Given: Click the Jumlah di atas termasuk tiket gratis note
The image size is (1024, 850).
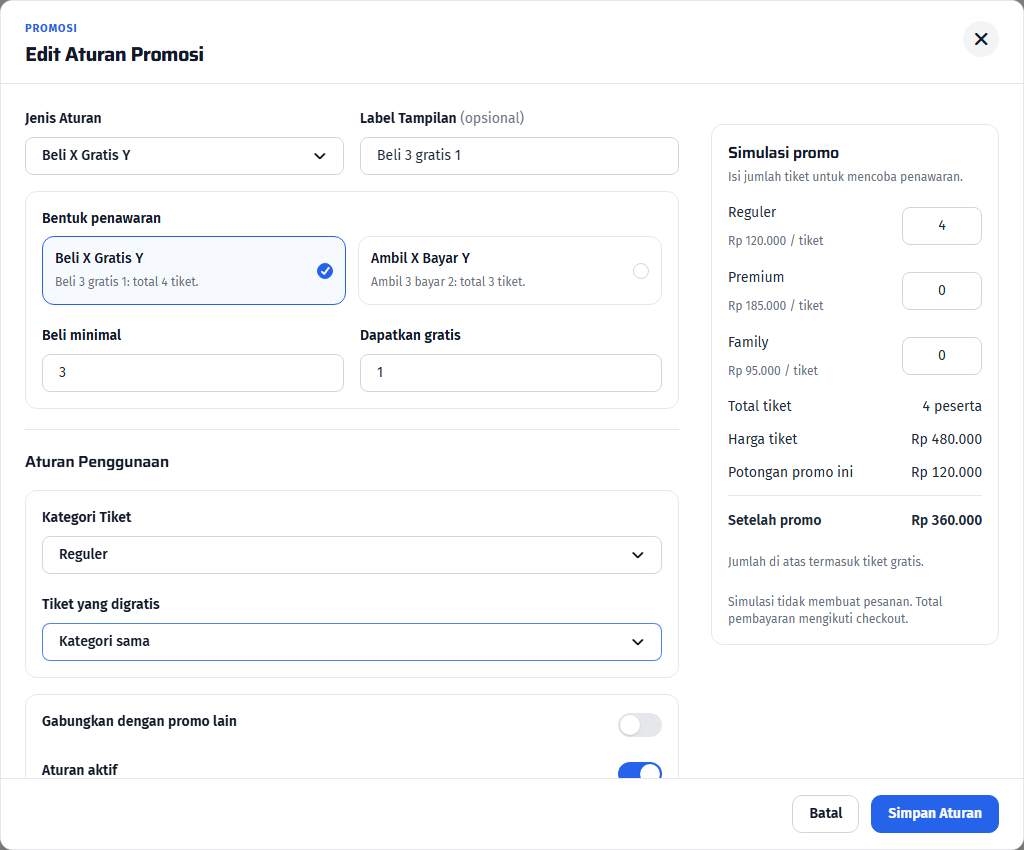Looking at the screenshot, I should 825,561.
